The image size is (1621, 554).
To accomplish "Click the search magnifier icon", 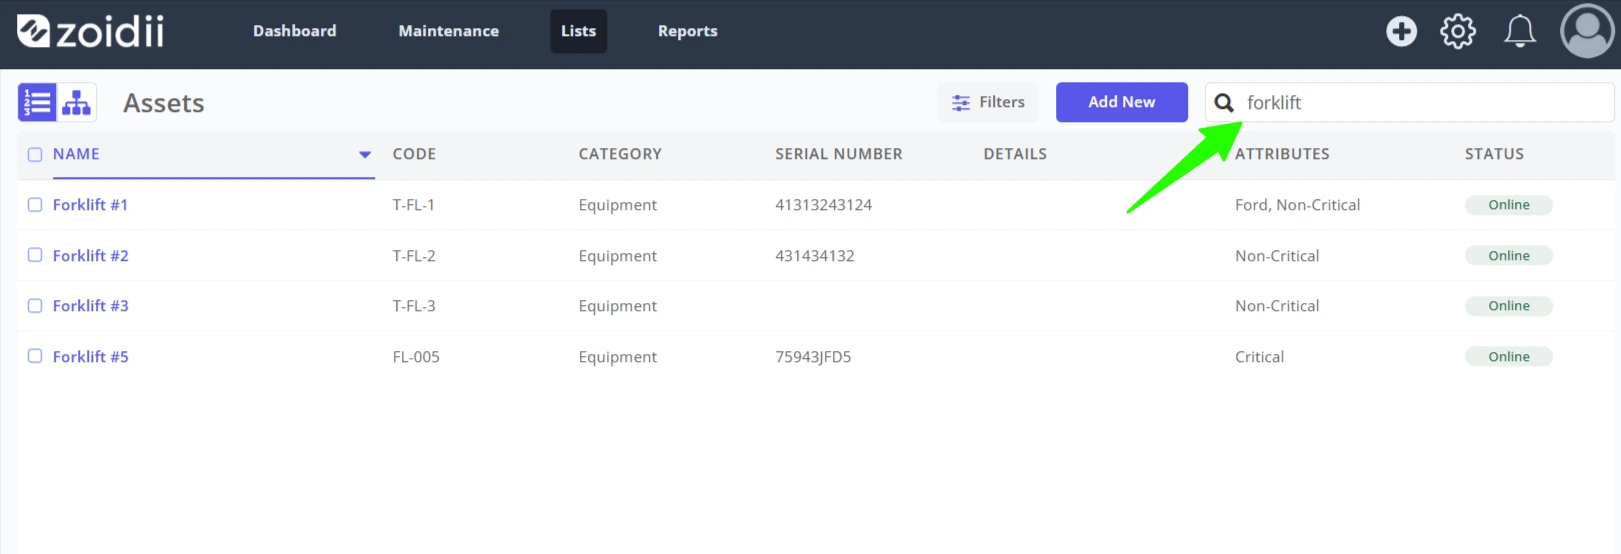I will point(1224,102).
